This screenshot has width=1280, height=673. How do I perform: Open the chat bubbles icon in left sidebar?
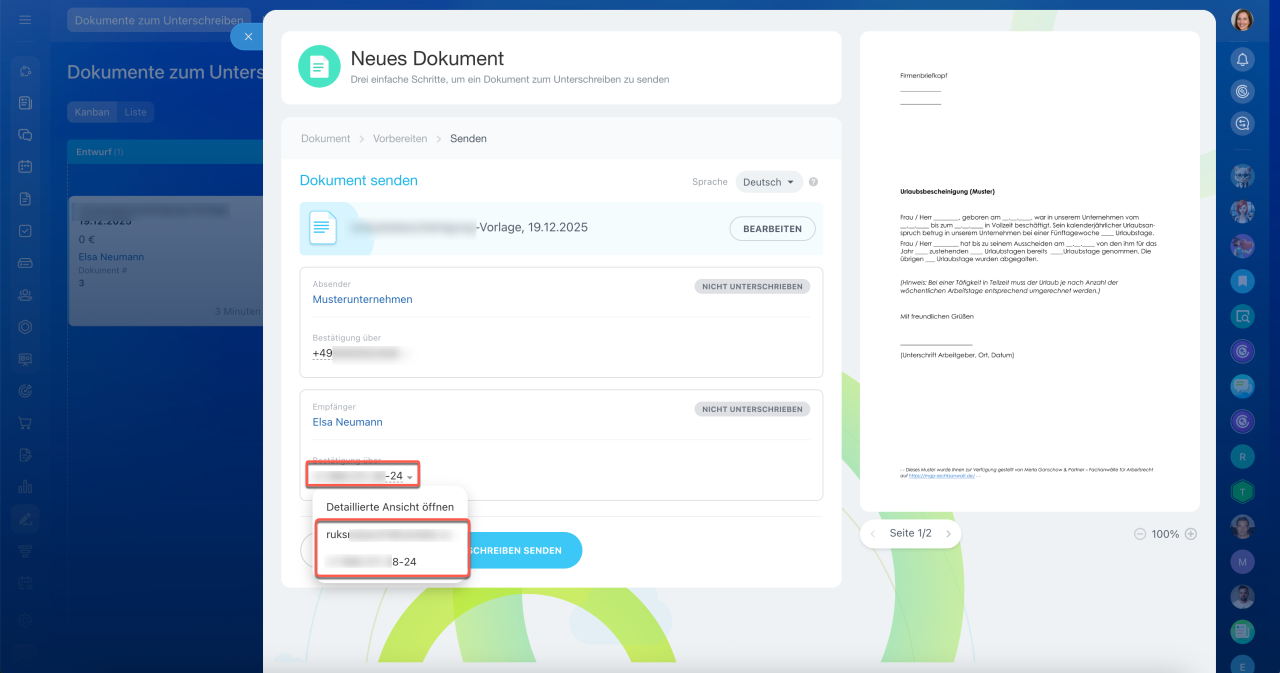pyautogui.click(x=25, y=134)
